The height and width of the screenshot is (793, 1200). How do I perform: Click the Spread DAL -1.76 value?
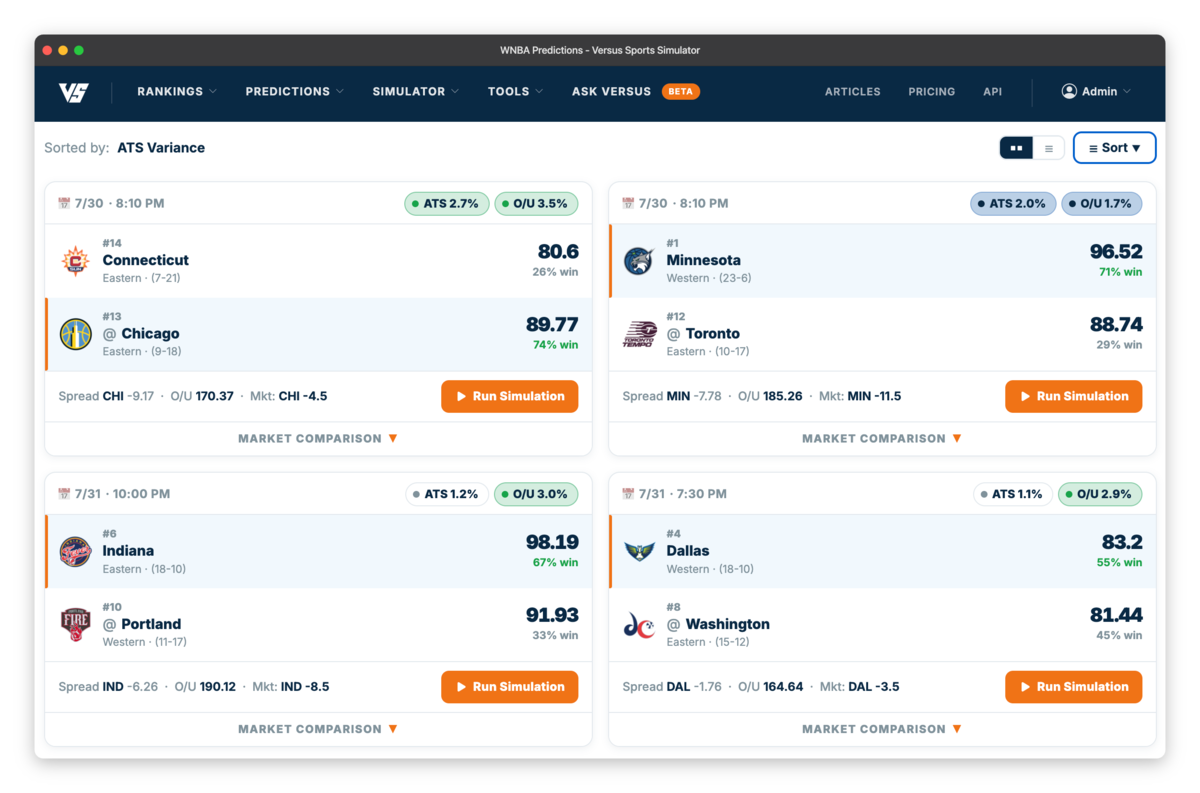click(x=672, y=687)
